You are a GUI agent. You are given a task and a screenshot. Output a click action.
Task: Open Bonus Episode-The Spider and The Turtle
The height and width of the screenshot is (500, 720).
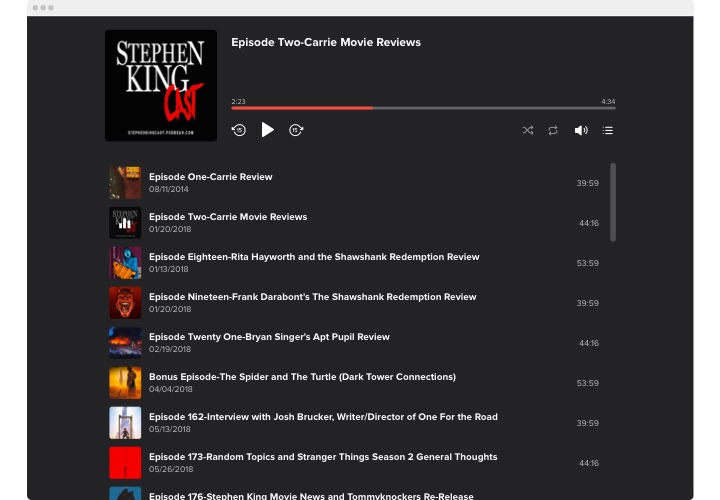point(302,377)
